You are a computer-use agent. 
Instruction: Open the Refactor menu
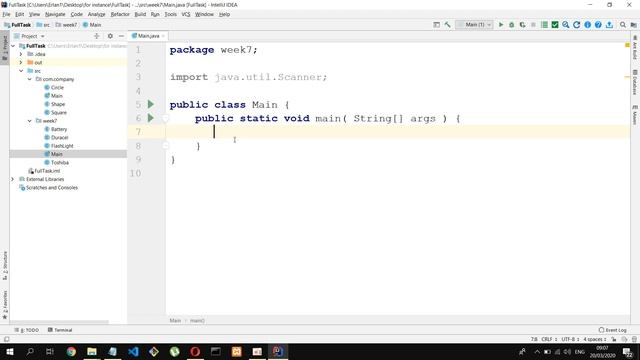[120, 14]
